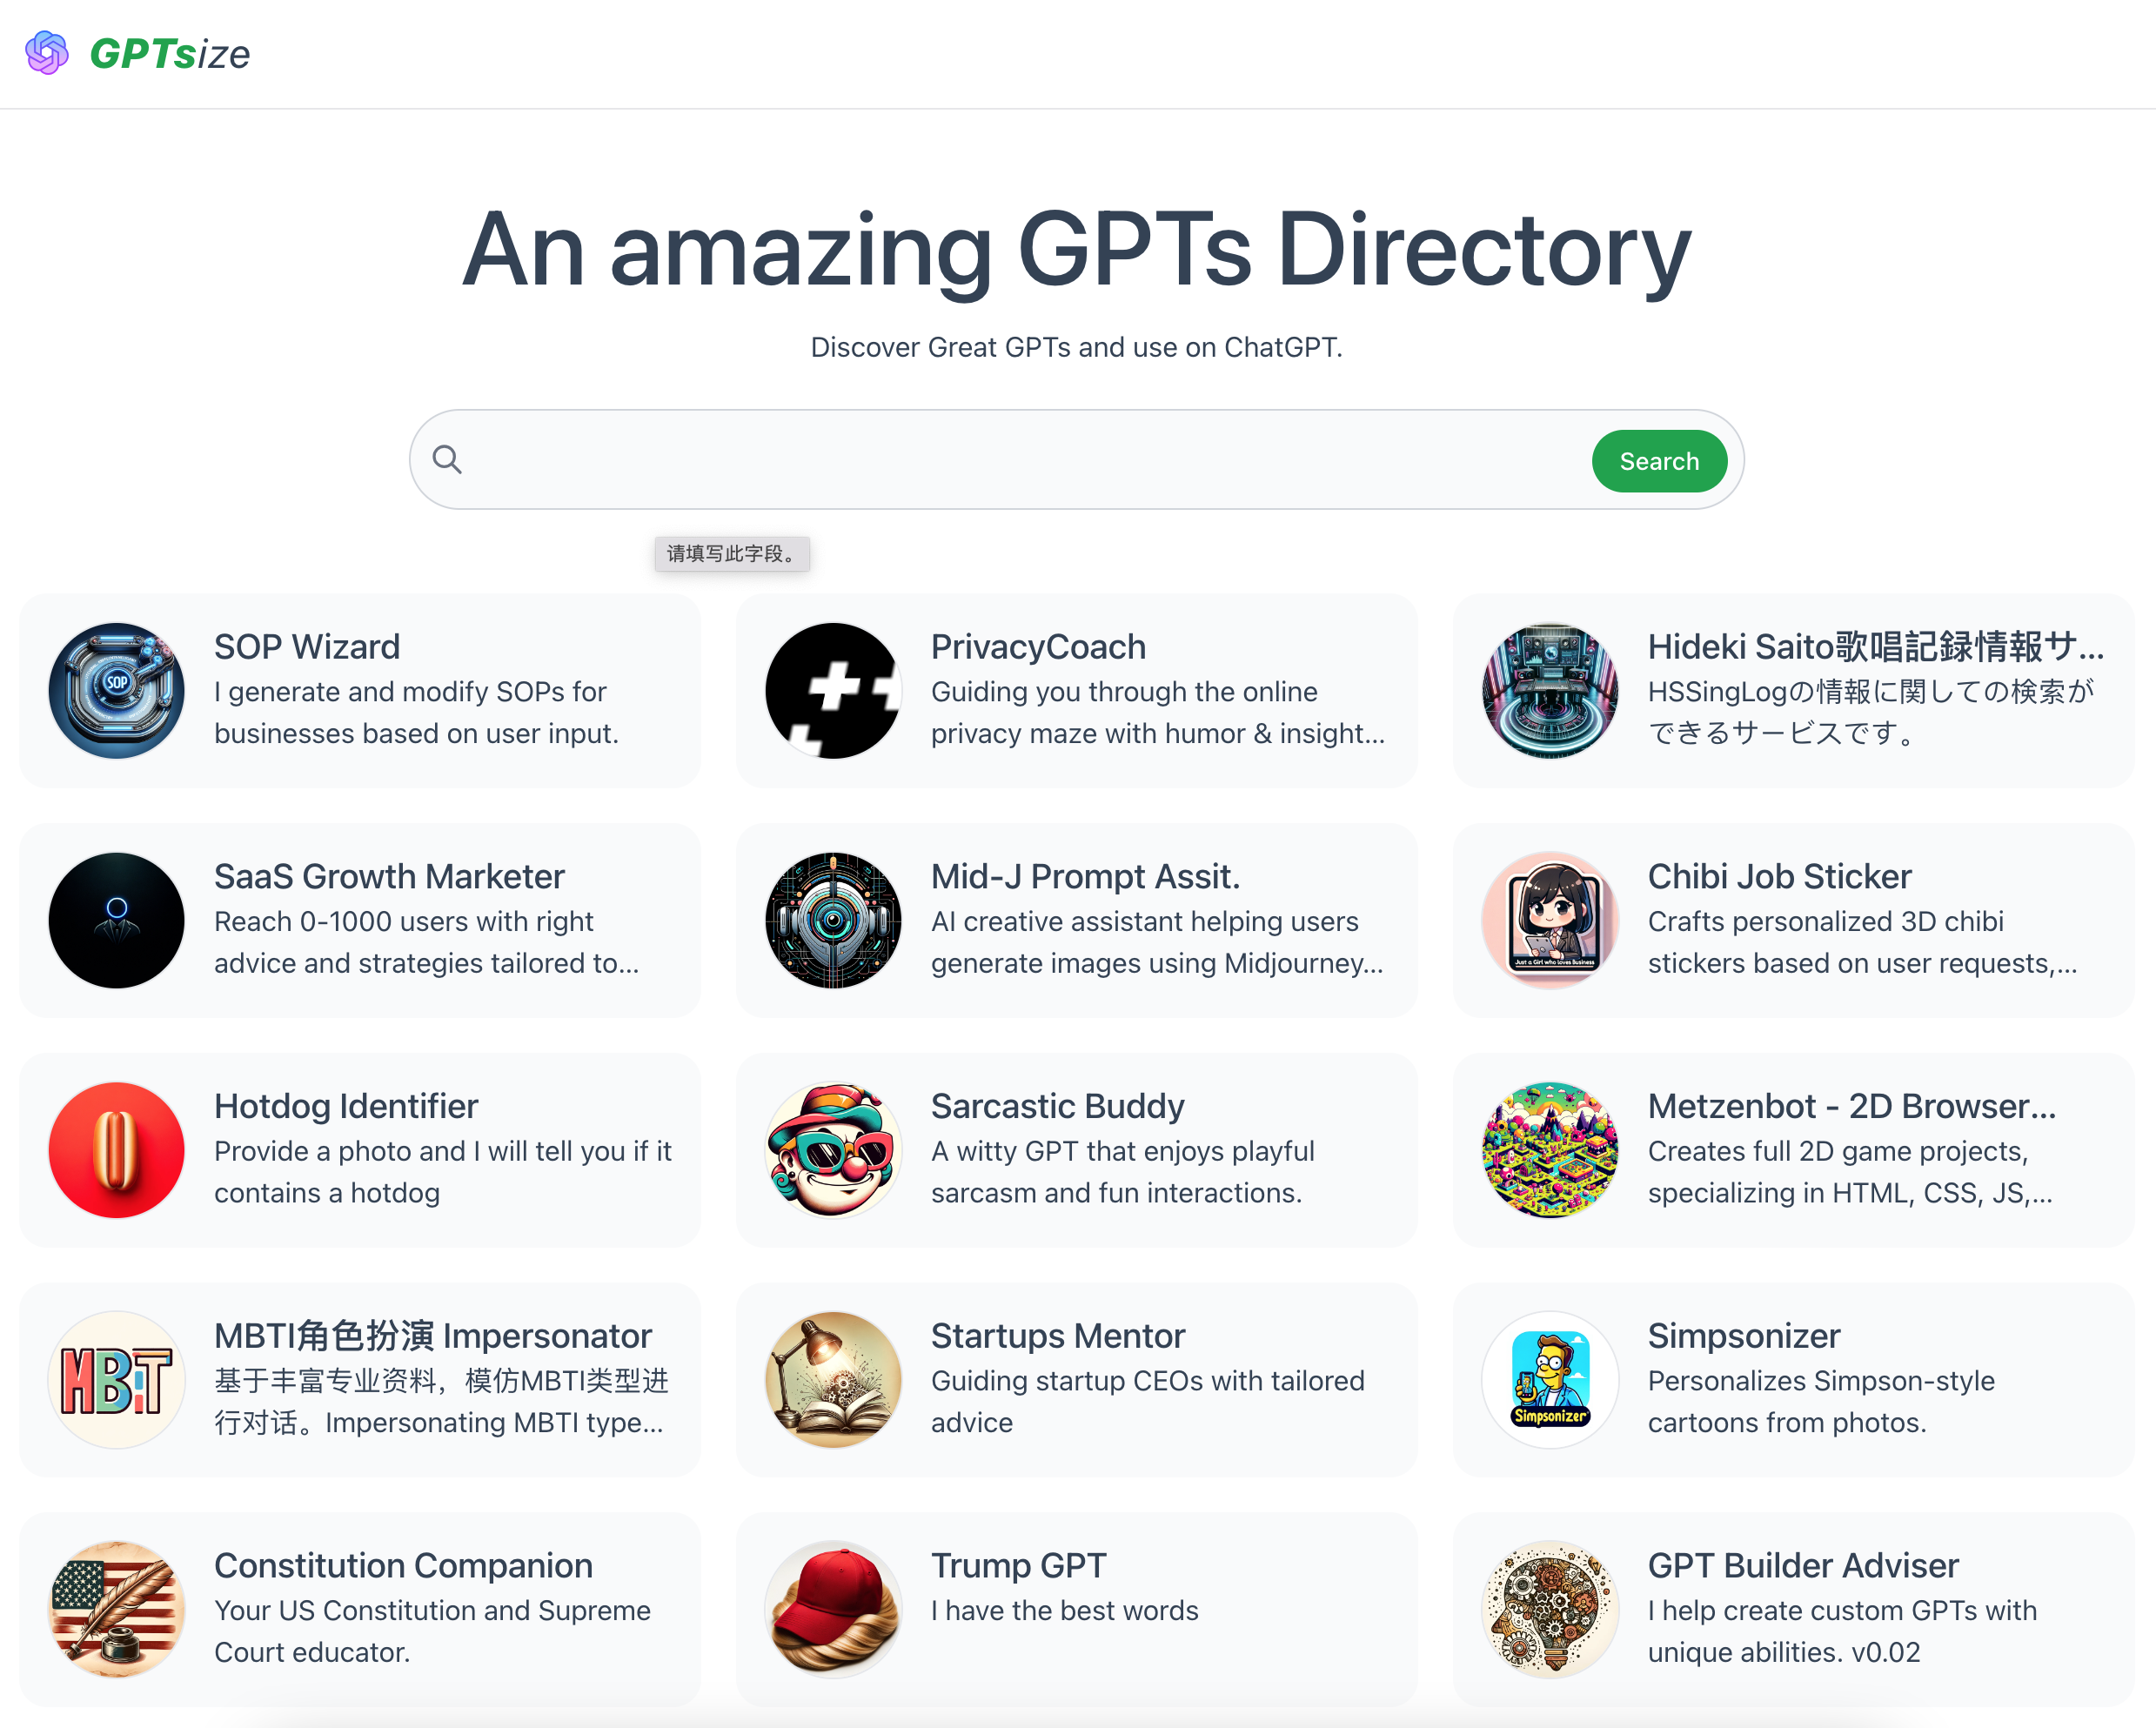Screen dimensions: 2156x1728
Task: Open the Startups Mentor title link
Action: (x=1057, y=1336)
